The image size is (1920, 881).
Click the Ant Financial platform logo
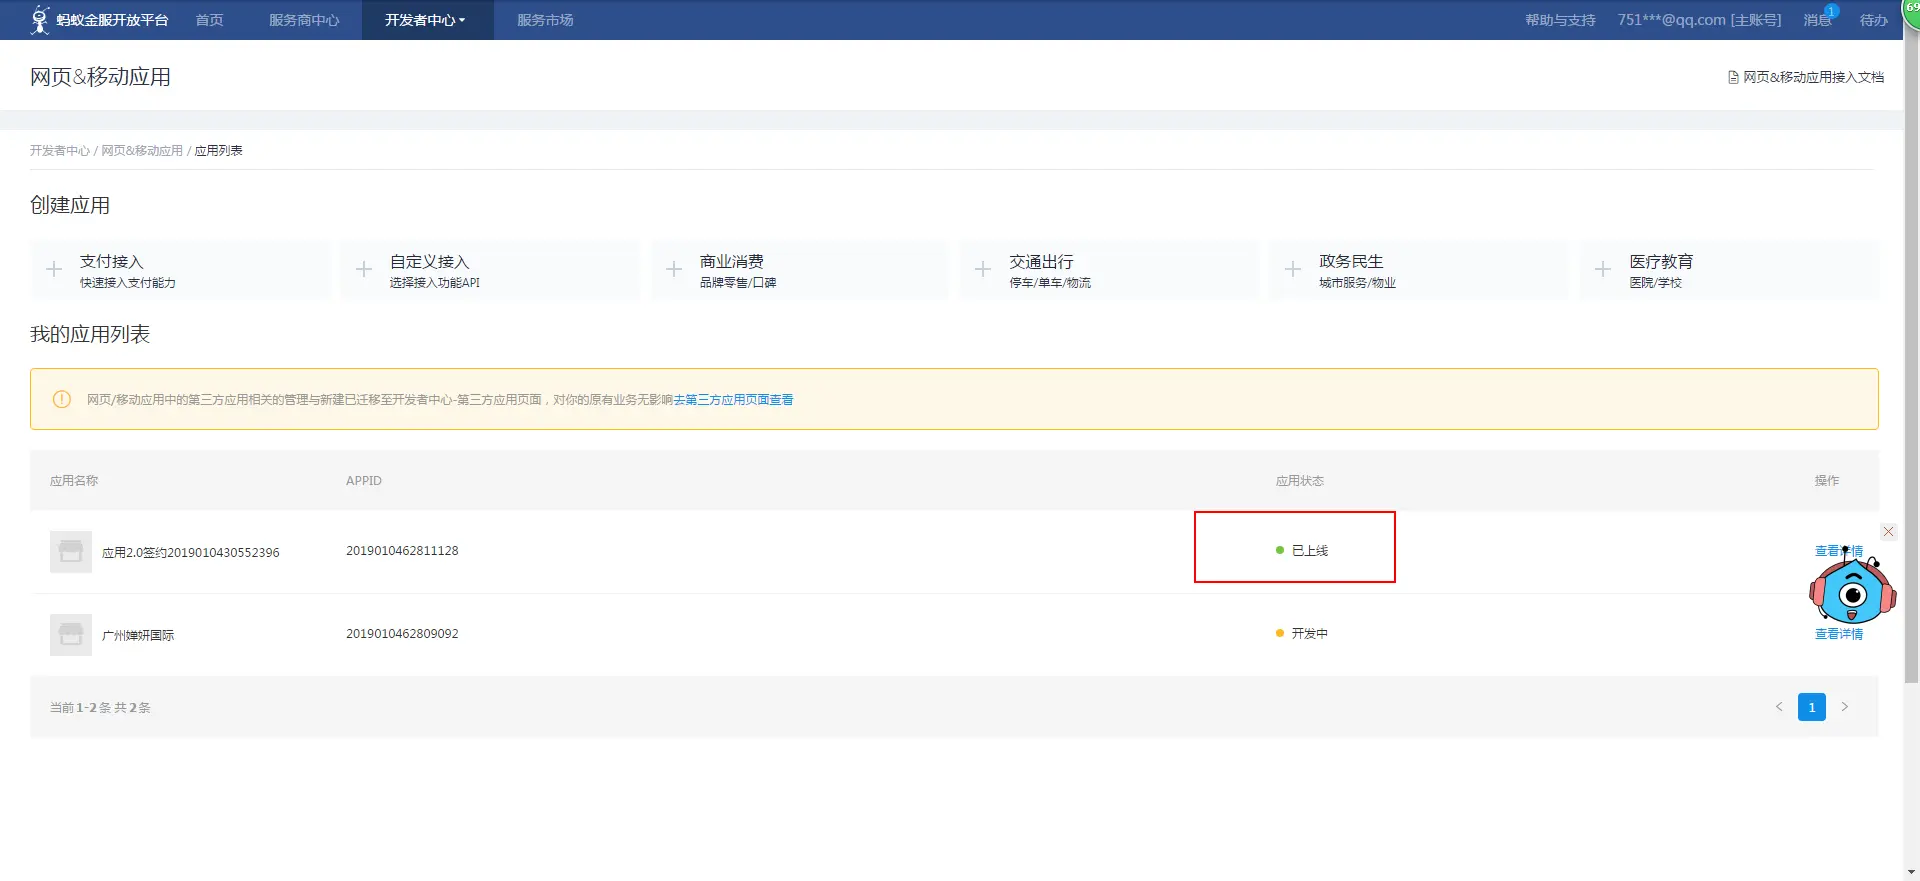point(99,20)
